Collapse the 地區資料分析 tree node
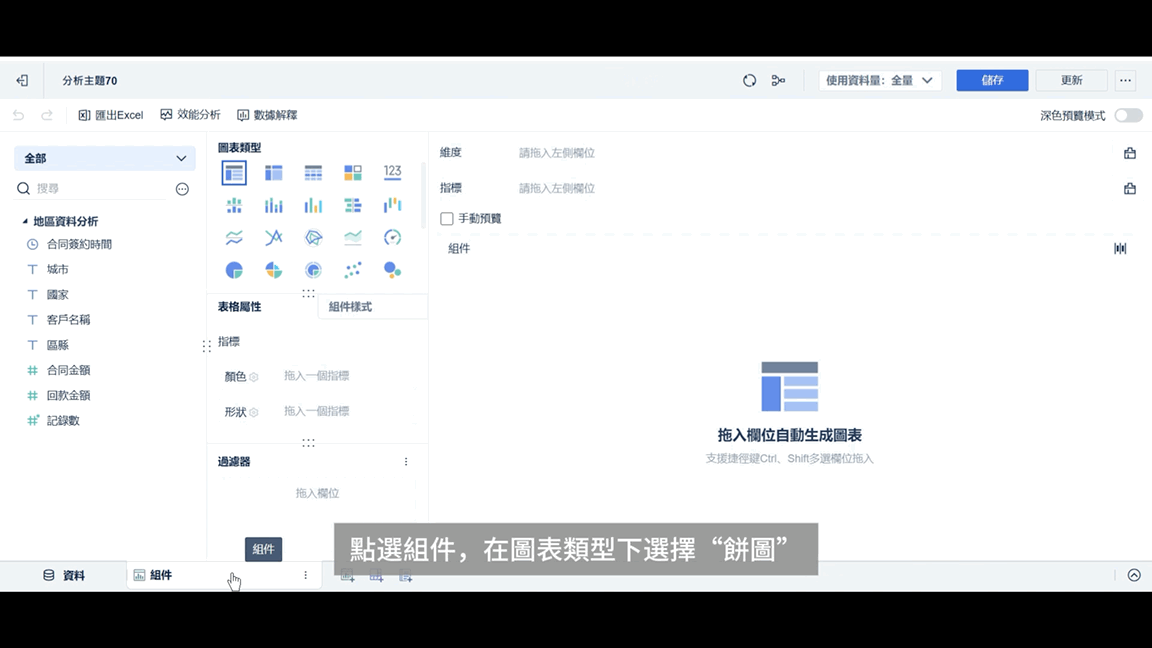1152x648 pixels. pyautogui.click(x=25, y=221)
